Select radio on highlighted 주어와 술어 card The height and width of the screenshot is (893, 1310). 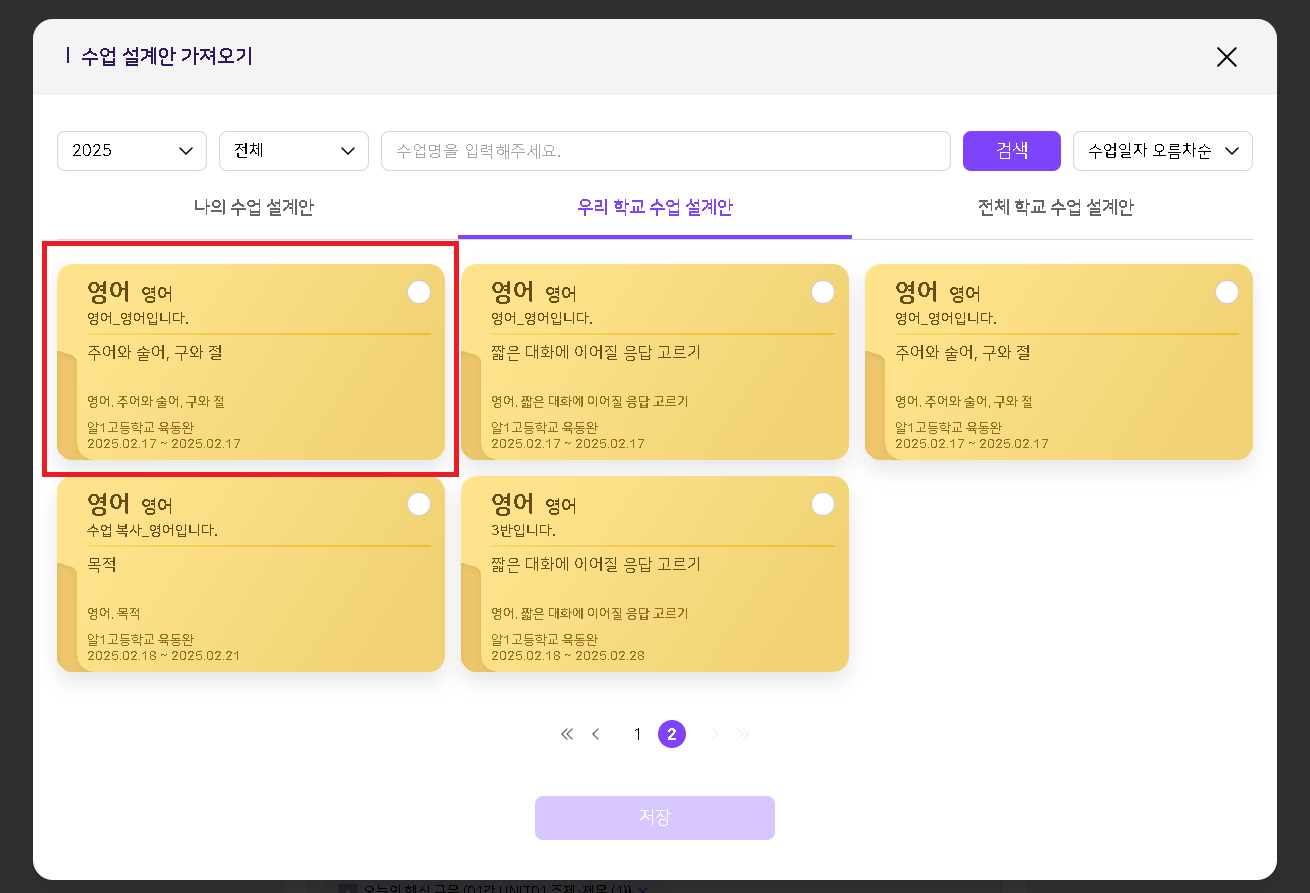(419, 292)
